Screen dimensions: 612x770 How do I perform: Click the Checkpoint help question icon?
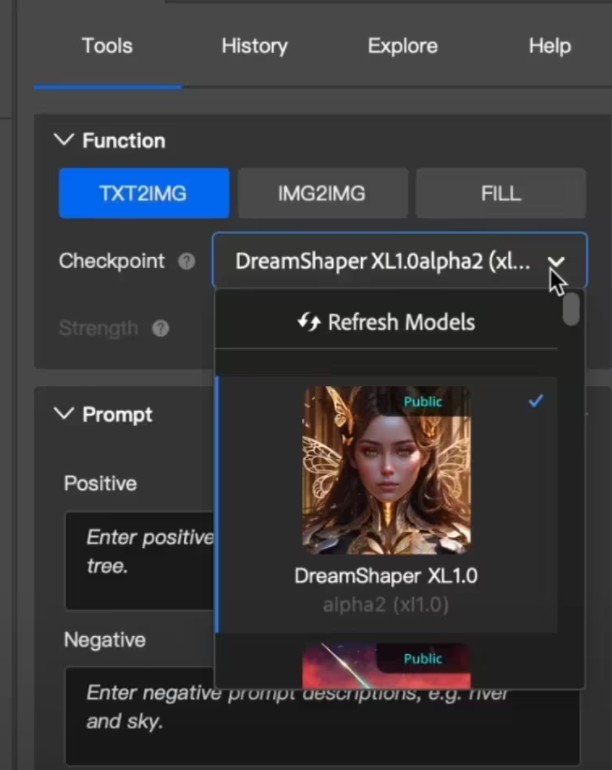tap(187, 261)
